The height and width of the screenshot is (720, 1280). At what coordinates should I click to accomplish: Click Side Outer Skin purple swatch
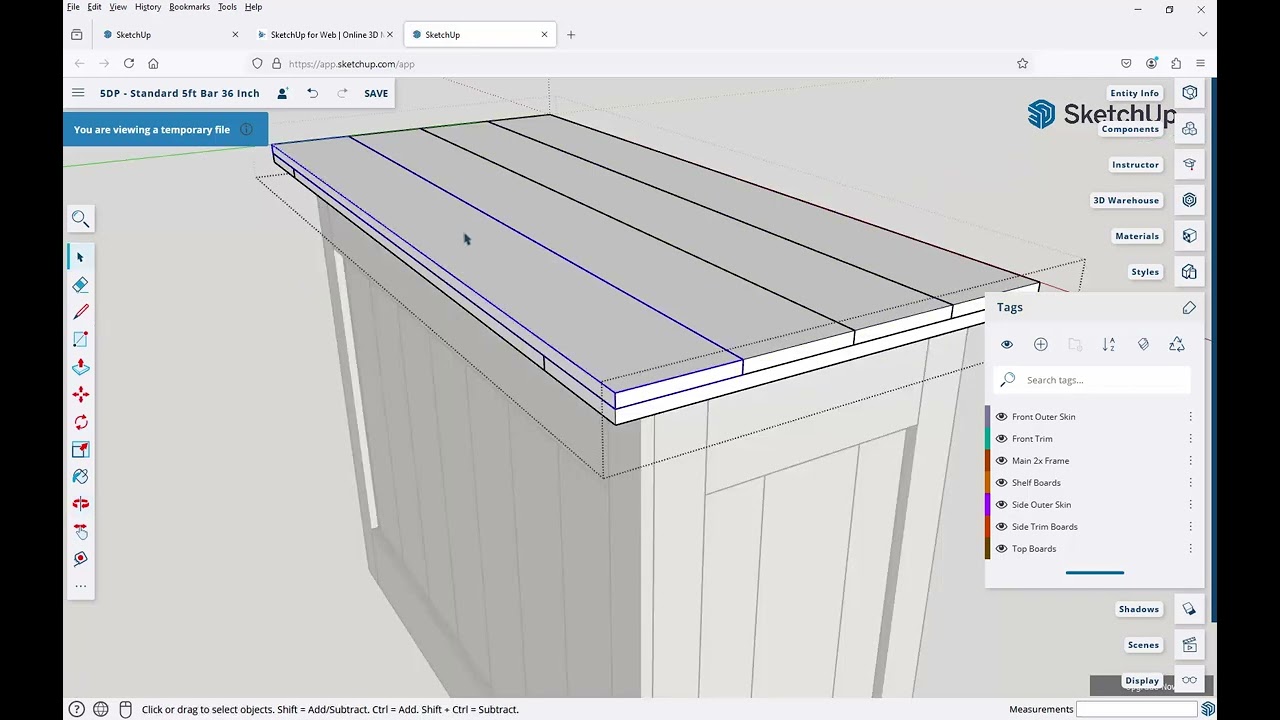click(x=988, y=505)
